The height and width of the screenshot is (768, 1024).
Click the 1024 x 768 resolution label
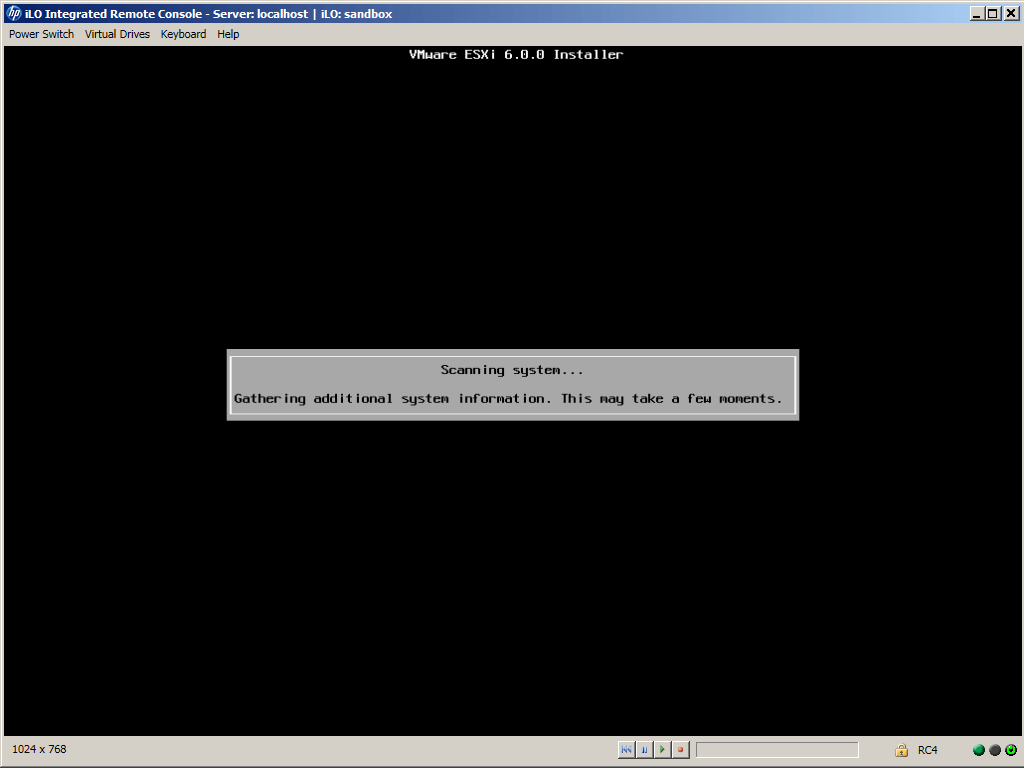coord(39,749)
